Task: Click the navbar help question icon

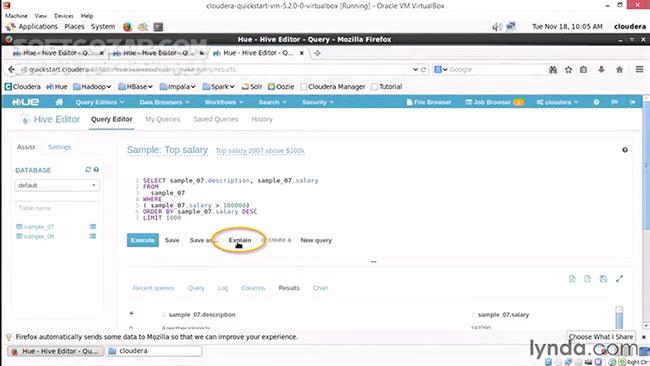Action: (596, 102)
